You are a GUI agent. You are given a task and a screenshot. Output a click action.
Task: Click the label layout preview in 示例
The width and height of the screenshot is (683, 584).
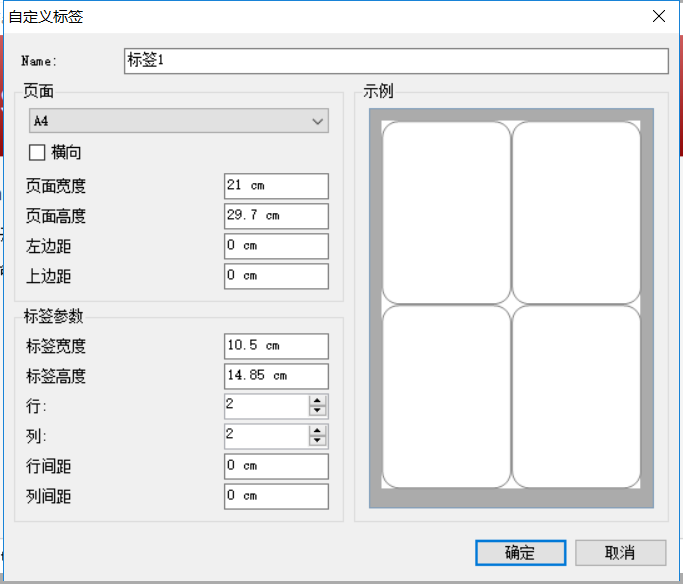[511, 308]
